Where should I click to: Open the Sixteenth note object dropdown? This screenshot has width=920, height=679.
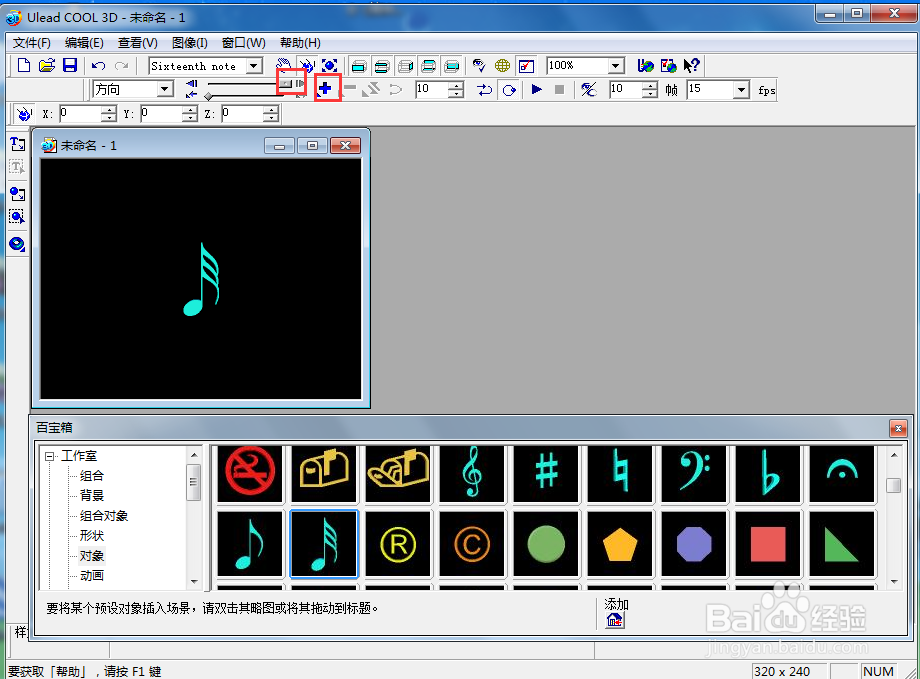[x=254, y=66]
